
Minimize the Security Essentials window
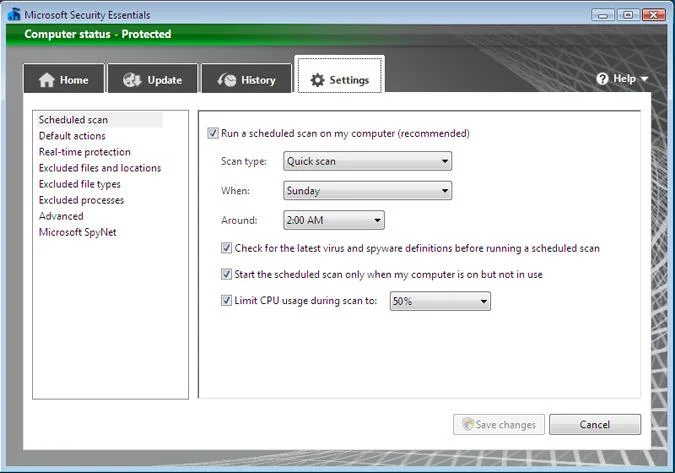click(x=603, y=15)
